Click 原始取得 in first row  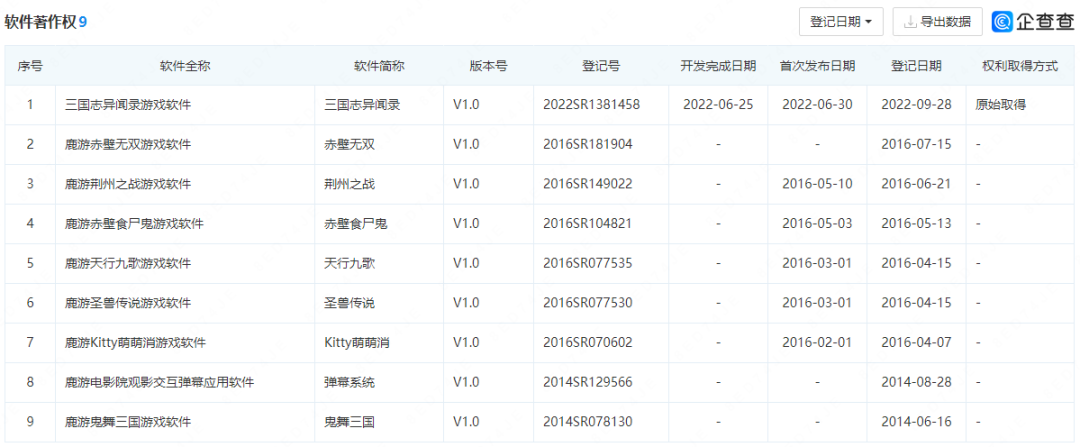1001,105
